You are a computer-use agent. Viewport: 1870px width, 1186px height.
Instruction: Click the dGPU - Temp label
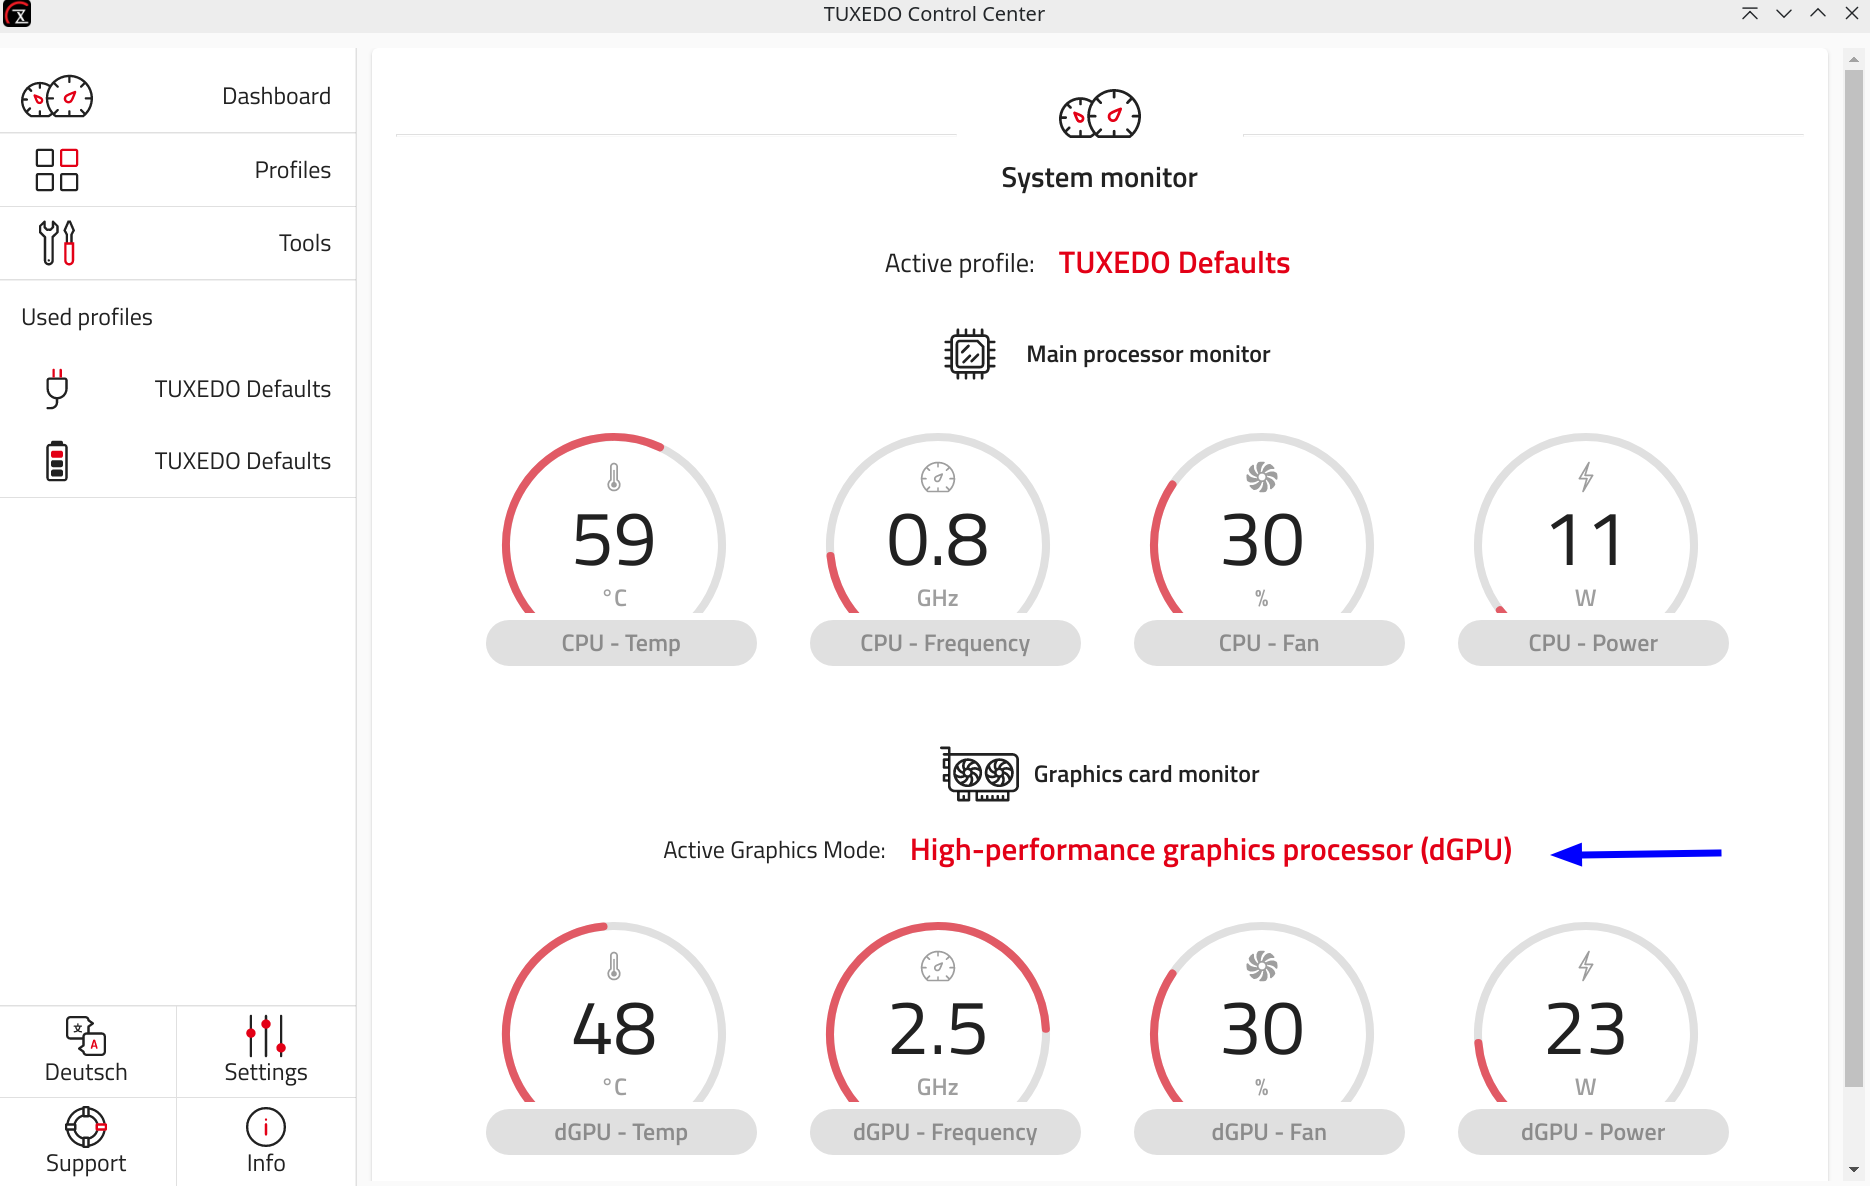(x=621, y=1132)
